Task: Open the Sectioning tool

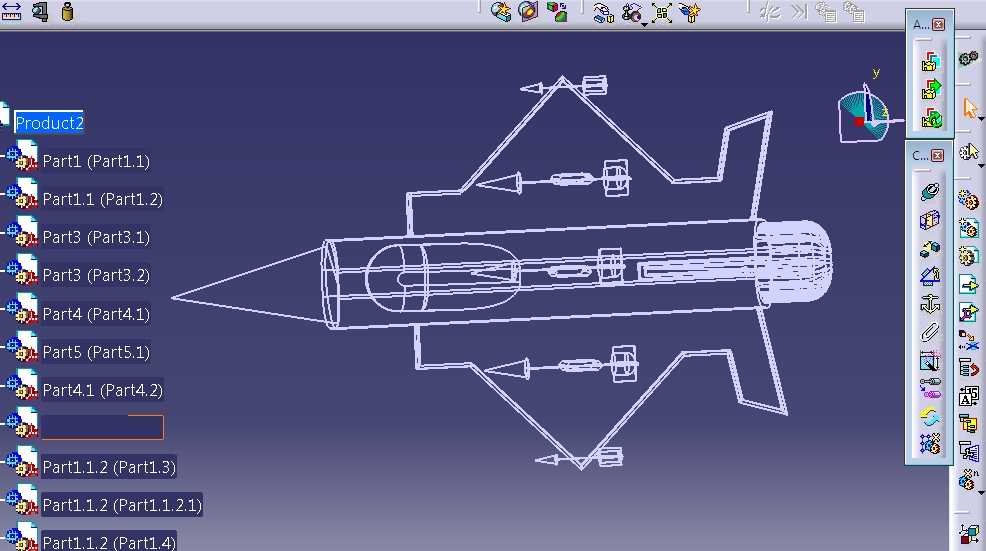Action: coord(529,11)
